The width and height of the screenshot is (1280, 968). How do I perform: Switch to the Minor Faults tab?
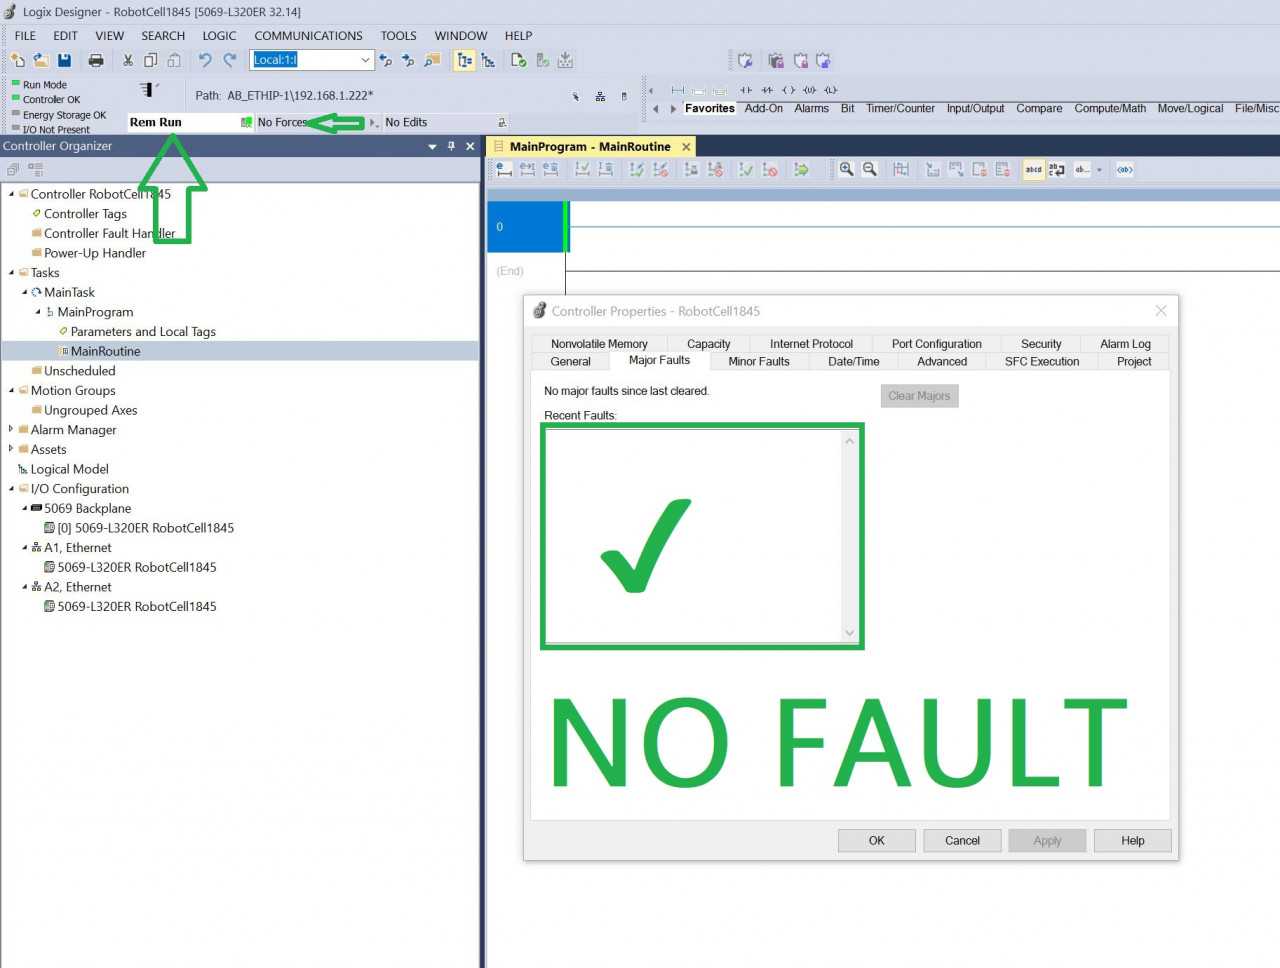pos(759,362)
